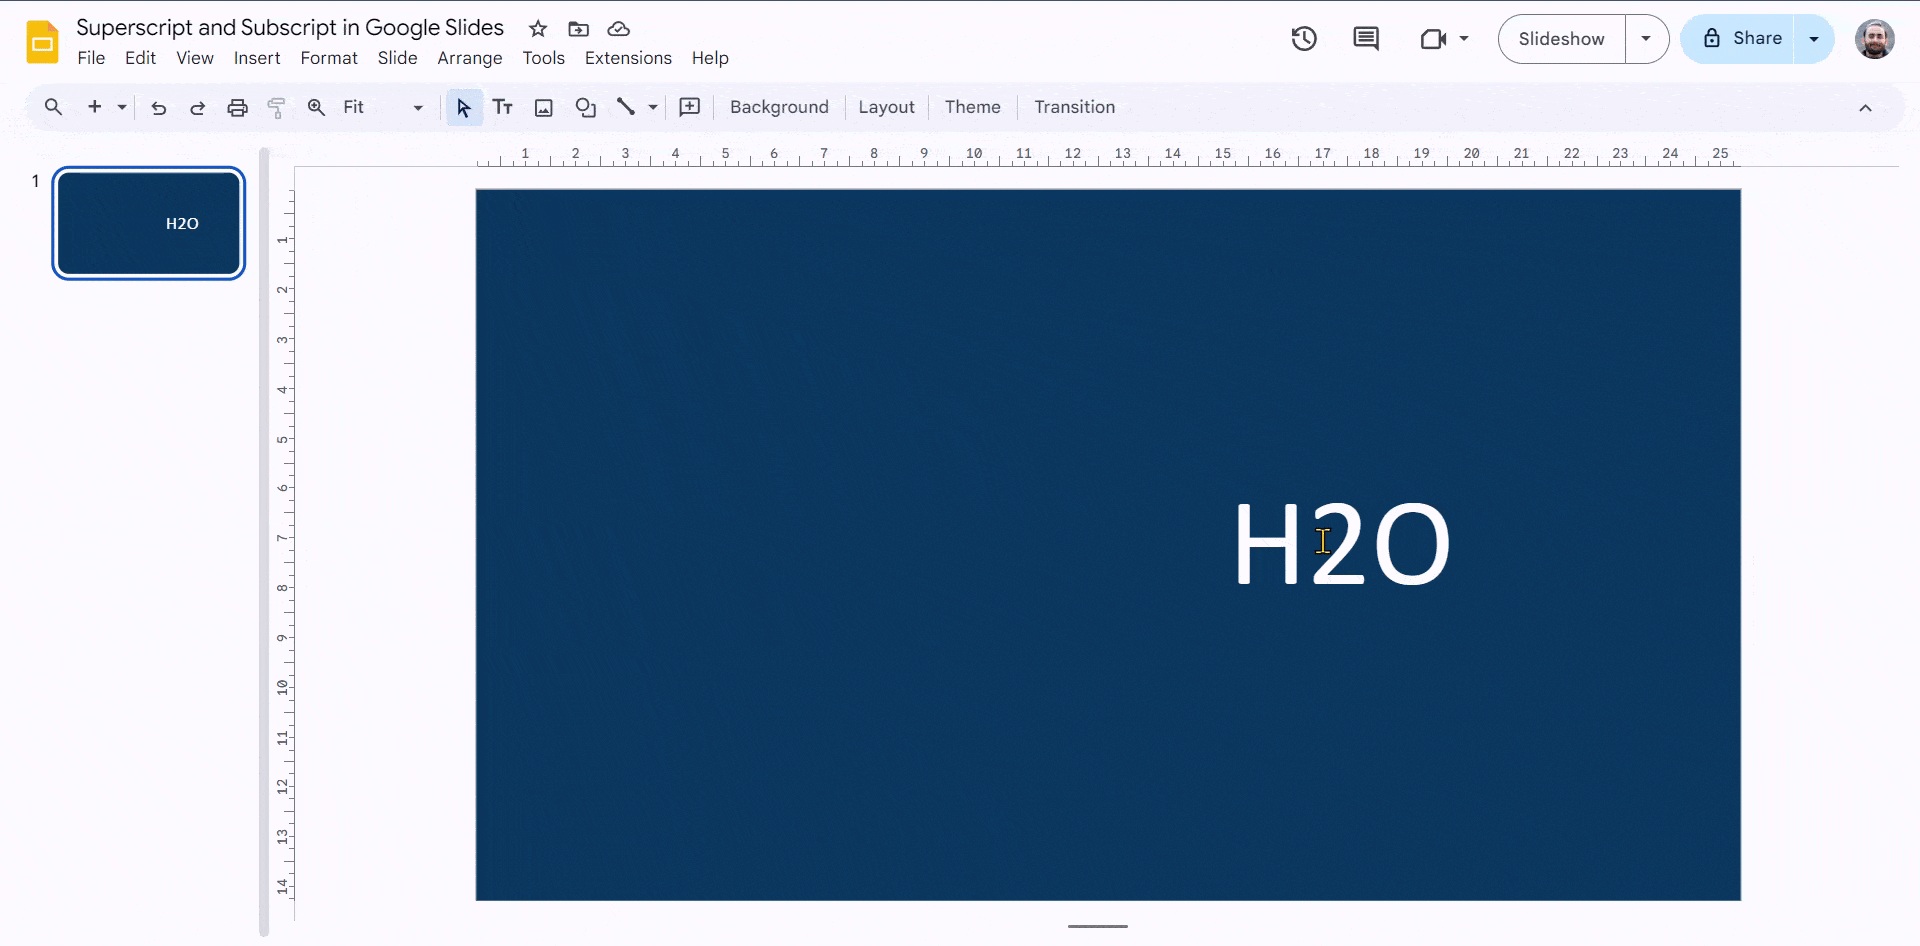1920x946 pixels.
Task: Open the Extensions menu
Action: 627,58
